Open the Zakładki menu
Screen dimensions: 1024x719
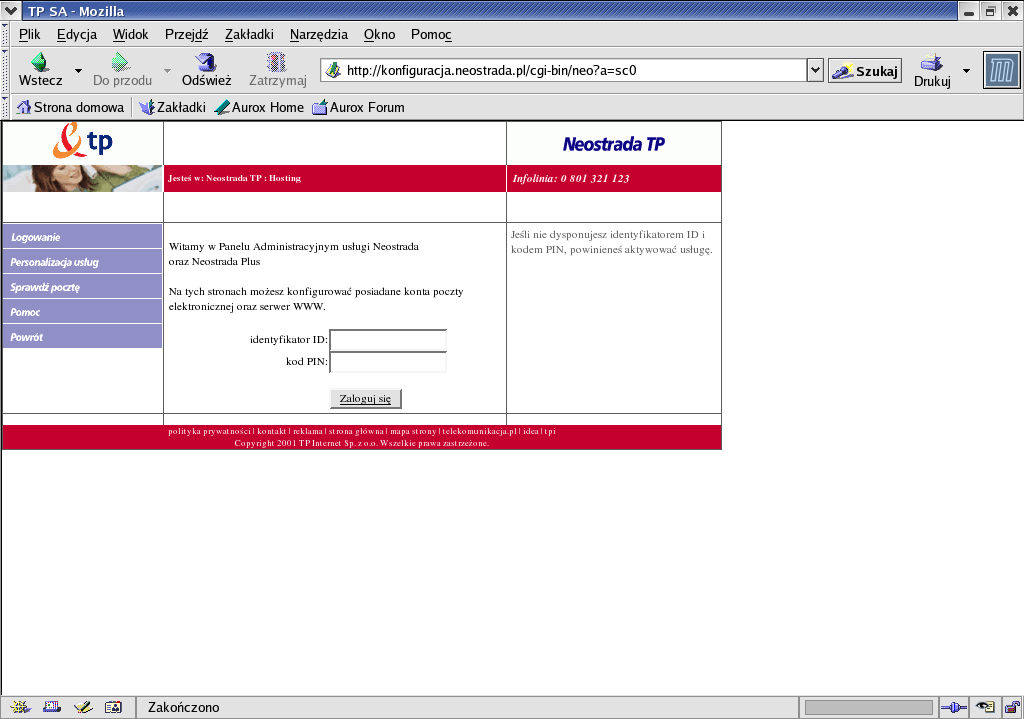coord(249,35)
